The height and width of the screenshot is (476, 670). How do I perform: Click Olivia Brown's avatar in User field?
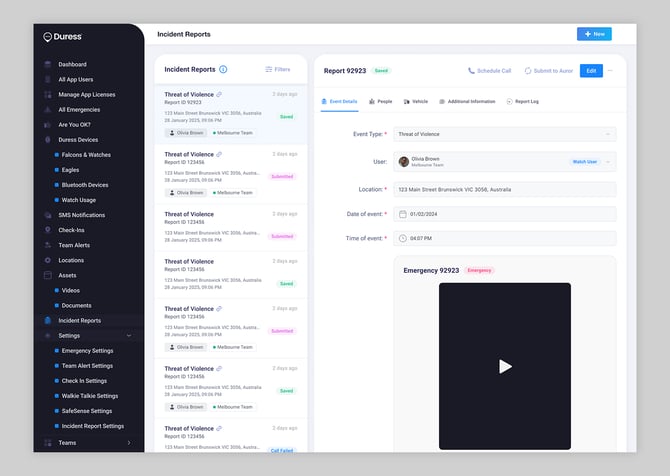(403, 162)
